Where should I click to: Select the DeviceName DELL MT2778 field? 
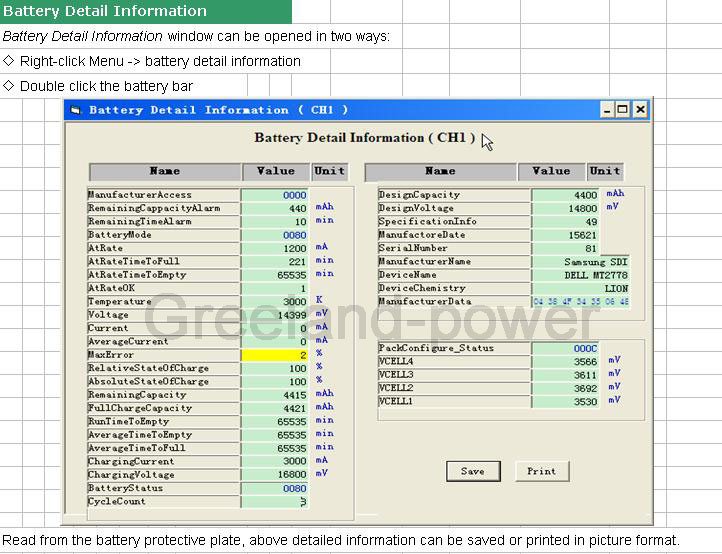(x=580, y=275)
